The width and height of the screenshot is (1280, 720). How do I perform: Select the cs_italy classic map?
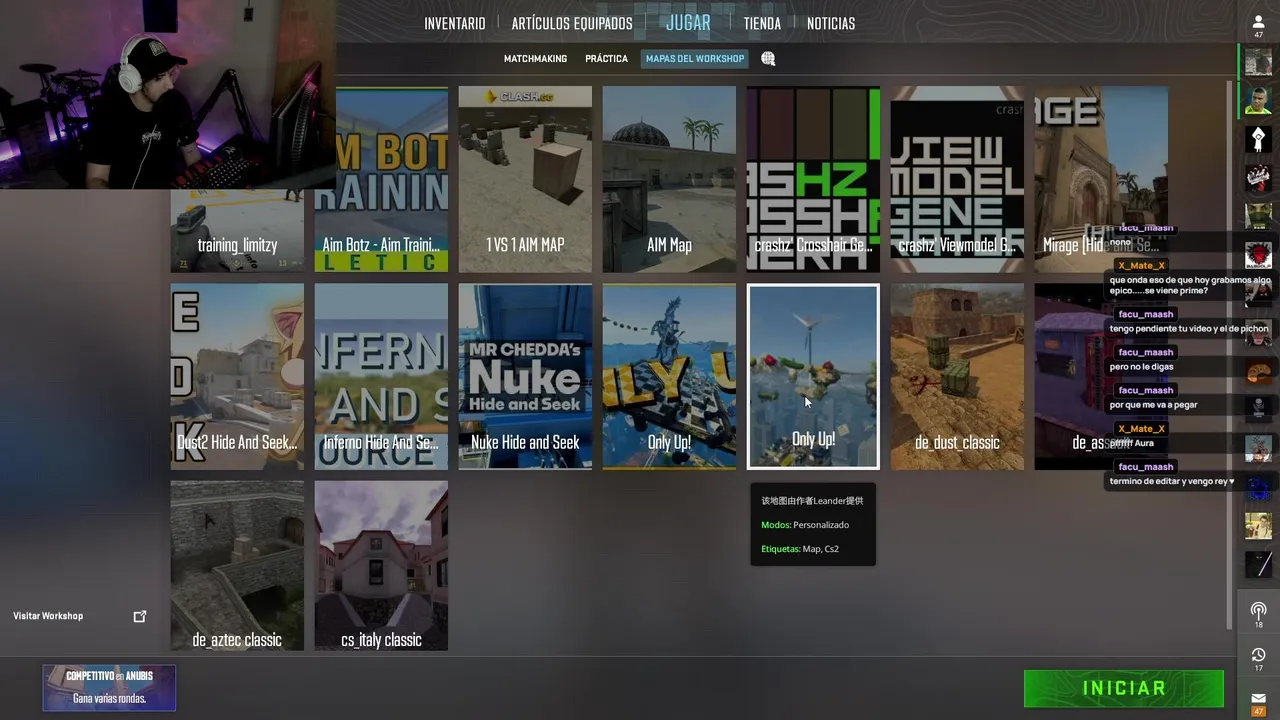click(x=381, y=566)
